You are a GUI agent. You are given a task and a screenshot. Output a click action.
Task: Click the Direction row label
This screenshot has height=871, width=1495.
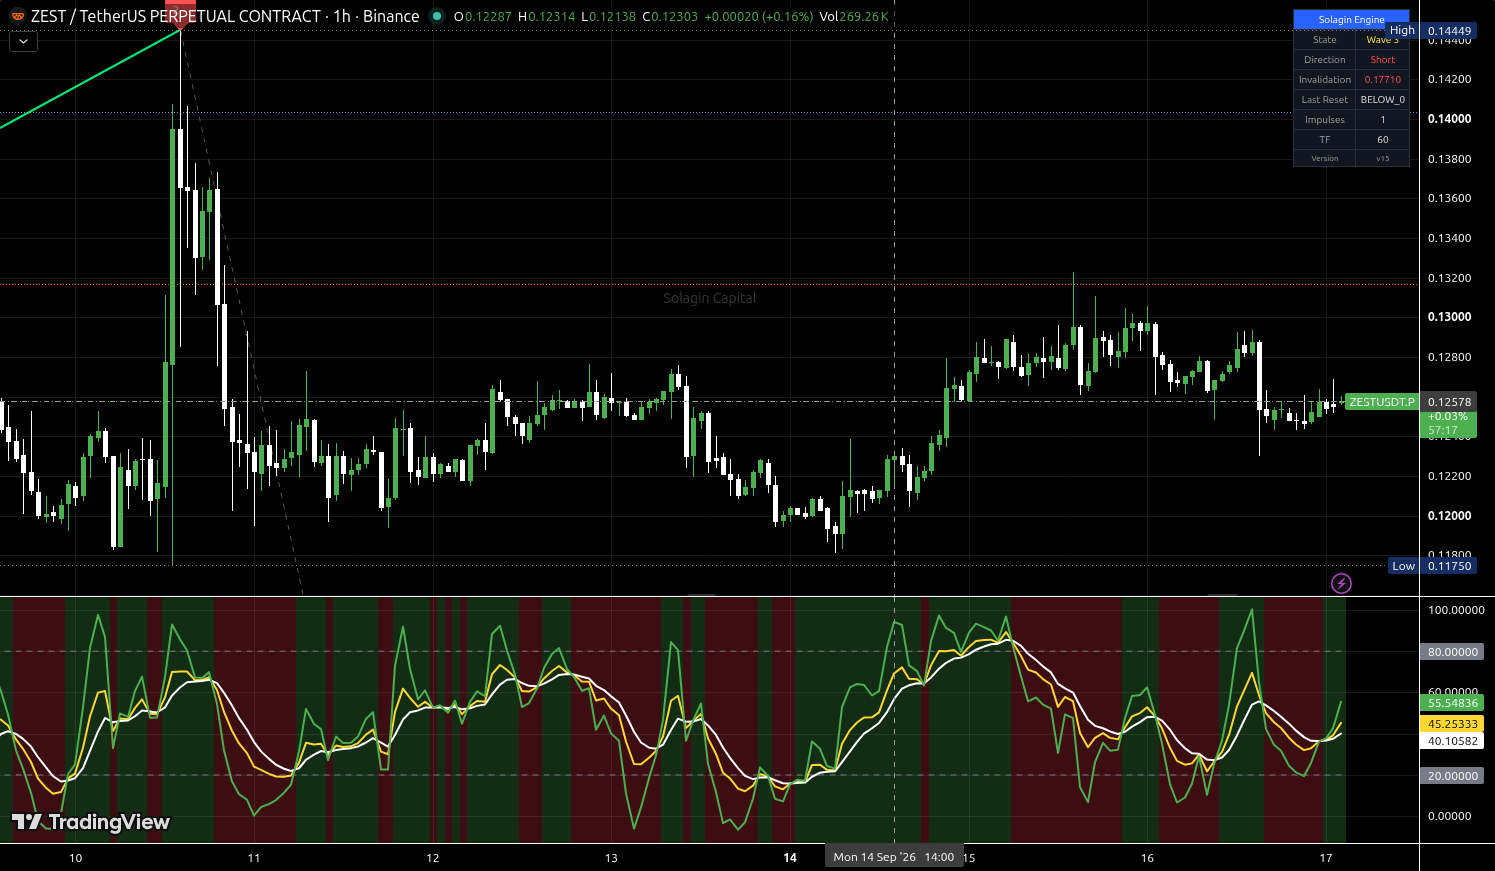tap(1325, 60)
